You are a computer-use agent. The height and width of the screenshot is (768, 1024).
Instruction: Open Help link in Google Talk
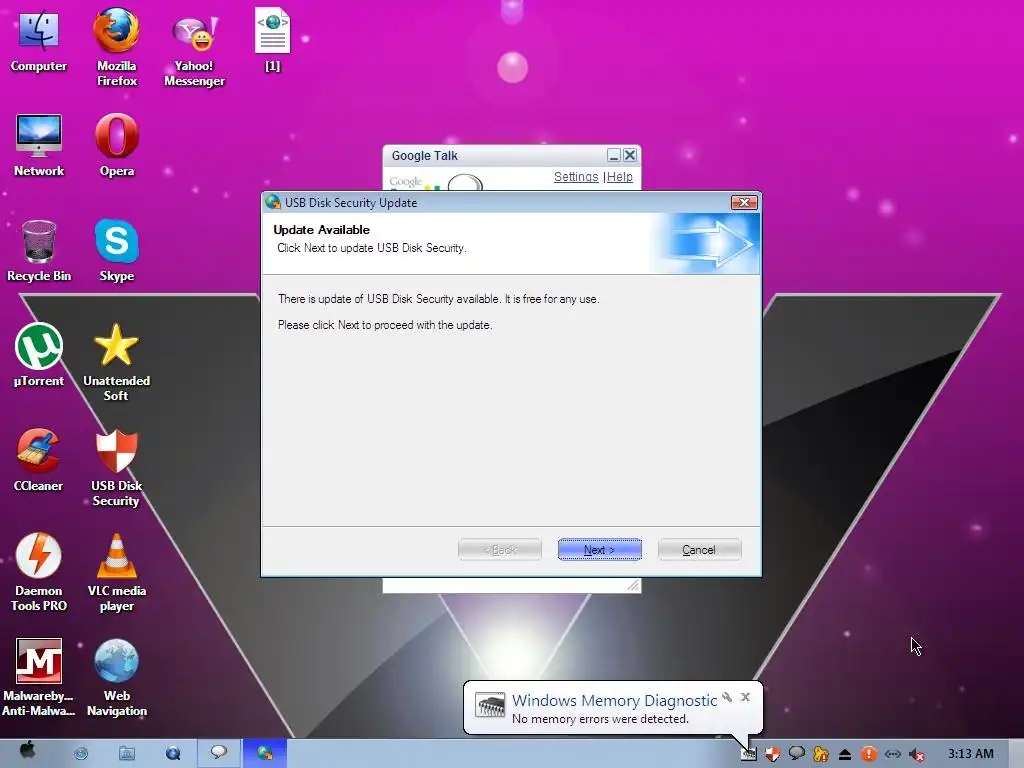tap(620, 177)
